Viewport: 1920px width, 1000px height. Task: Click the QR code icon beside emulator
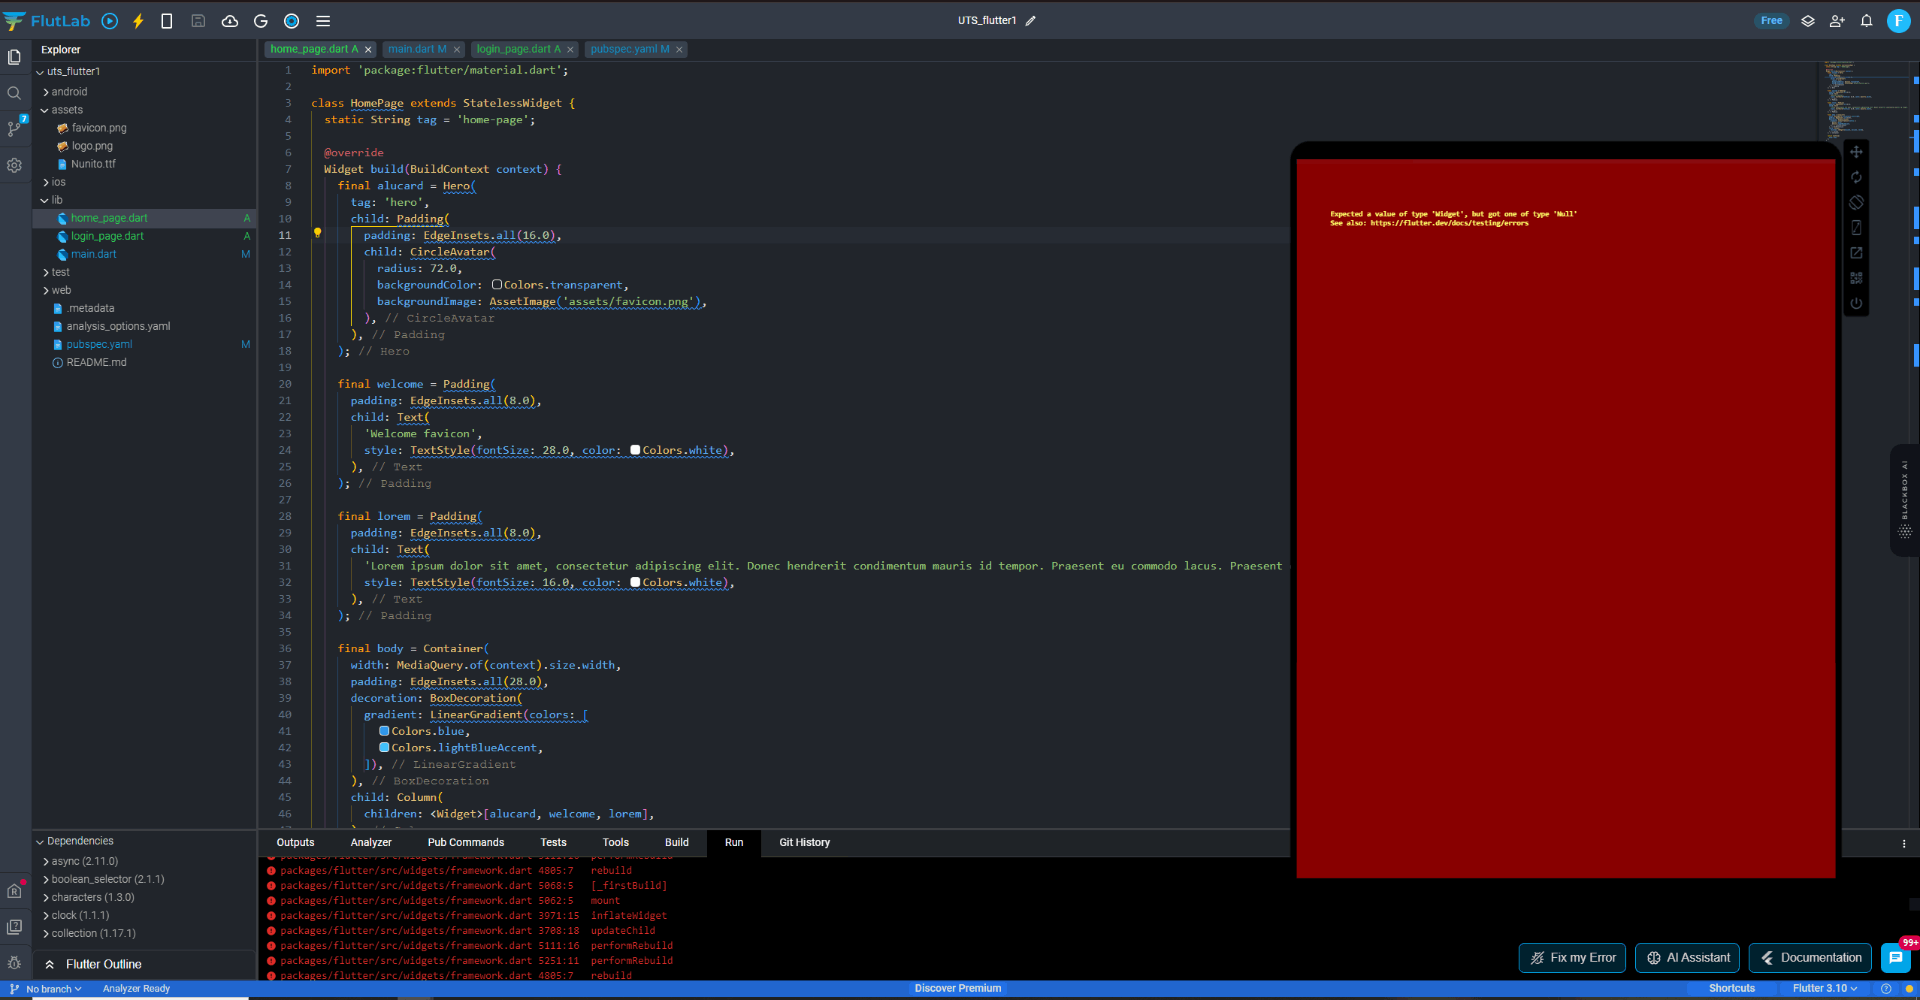click(1856, 278)
